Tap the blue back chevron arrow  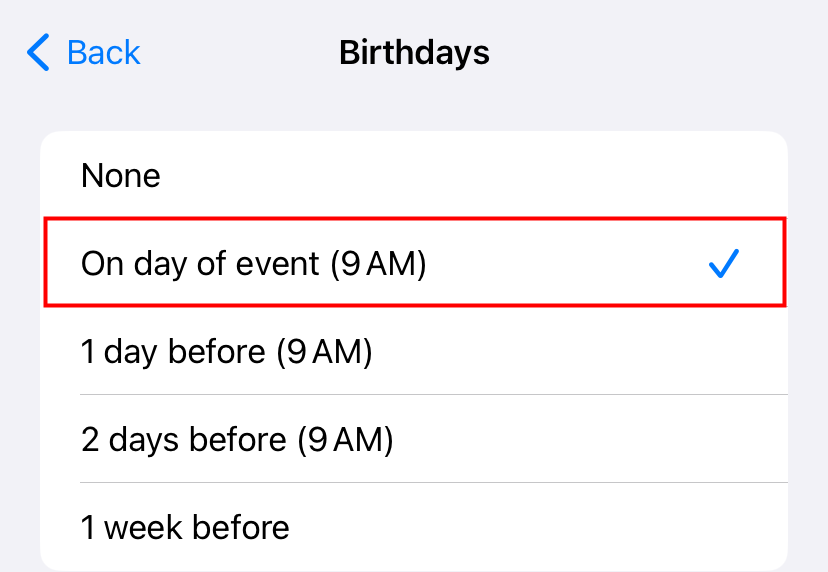[x=39, y=52]
